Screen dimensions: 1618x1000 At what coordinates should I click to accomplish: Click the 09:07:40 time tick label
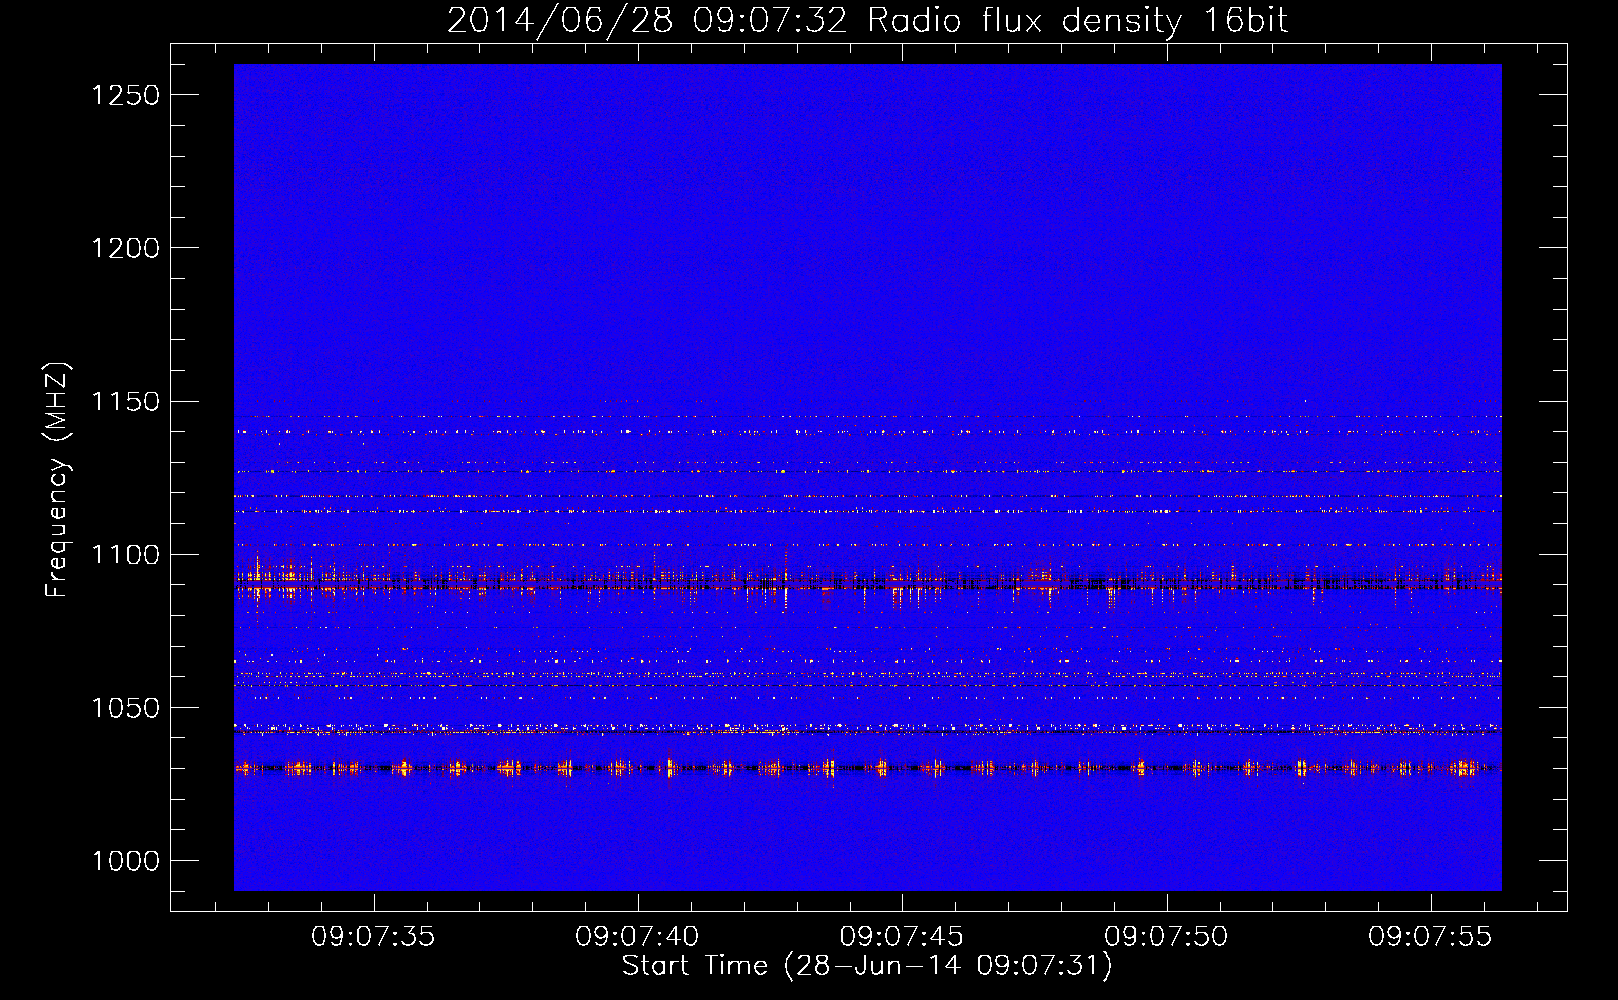point(638,937)
